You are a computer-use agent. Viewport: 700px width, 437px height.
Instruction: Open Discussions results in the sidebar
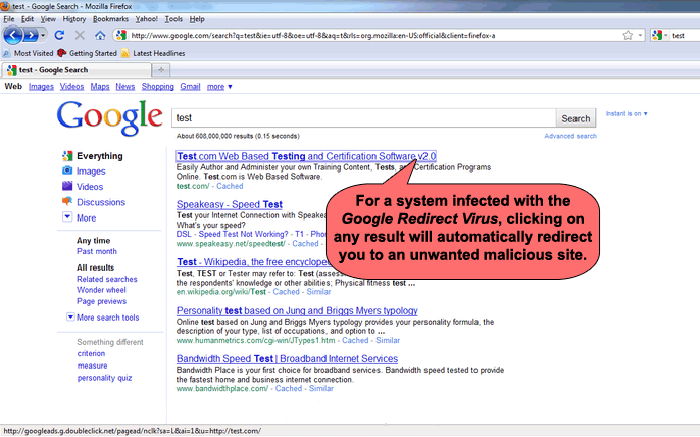pos(100,201)
